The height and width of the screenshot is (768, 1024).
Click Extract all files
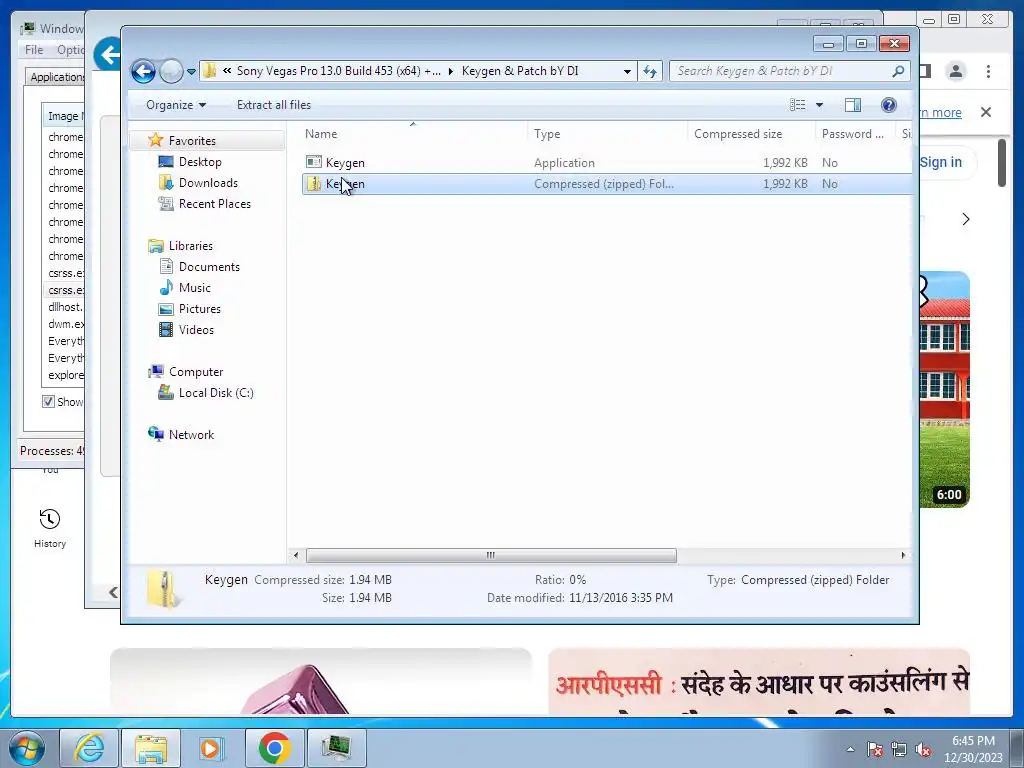click(274, 105)
